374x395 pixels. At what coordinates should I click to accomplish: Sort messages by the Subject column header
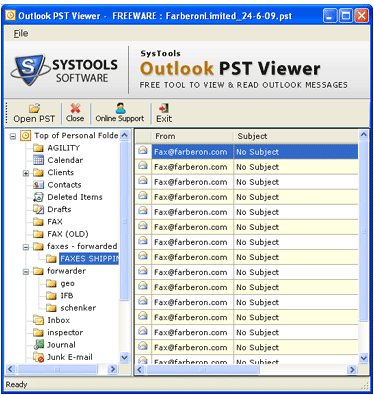coord(296,136)
